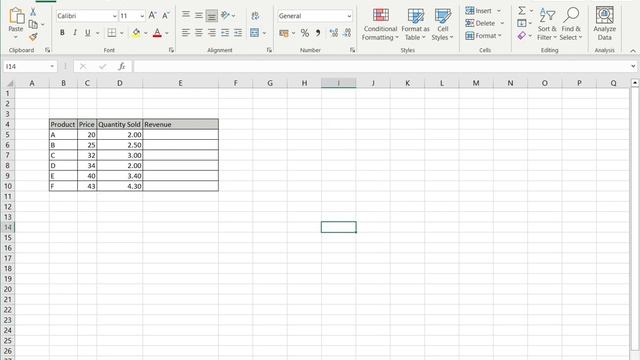The image size is (640, 360).
Task: Click the vertical scrollbar up arrow
Action: coord(635,83)
